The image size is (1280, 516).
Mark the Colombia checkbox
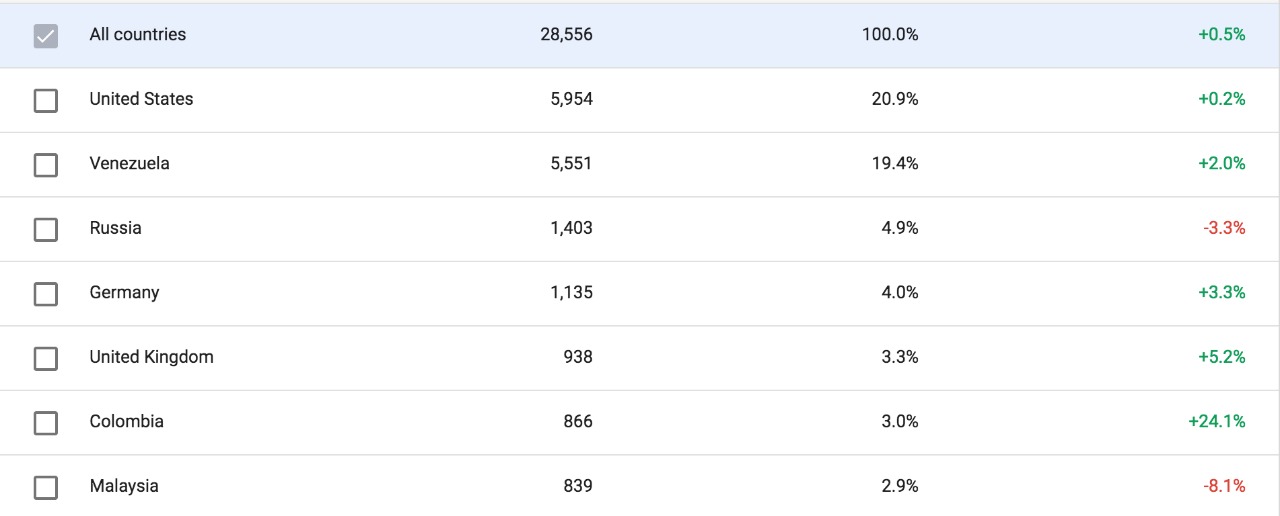(x=46, y=423)
